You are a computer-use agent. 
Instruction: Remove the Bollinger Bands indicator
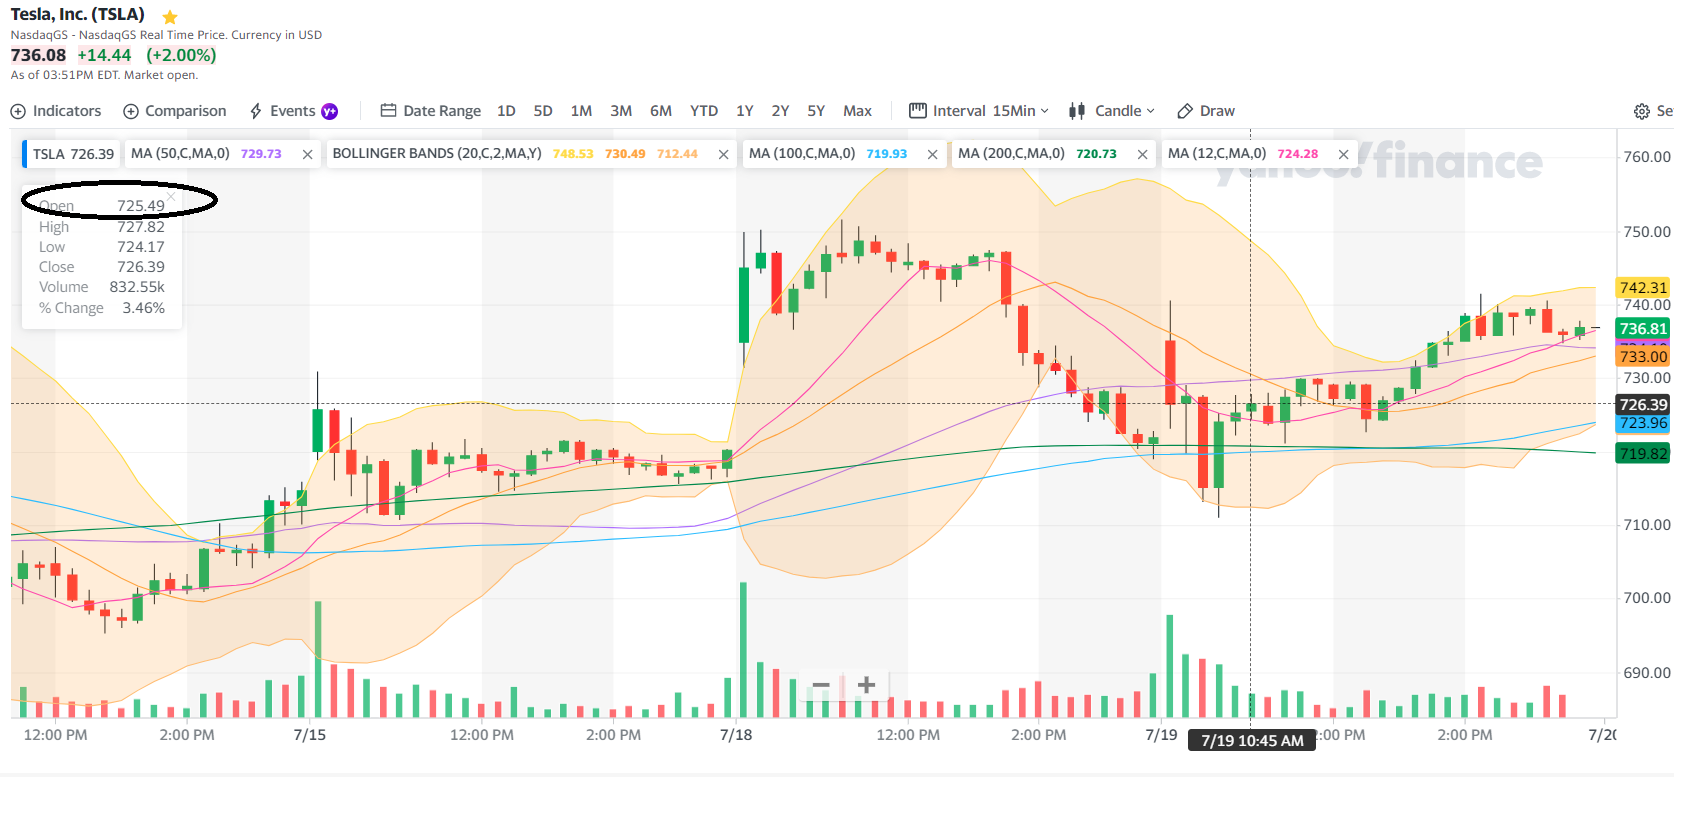[x=723, y=154]
